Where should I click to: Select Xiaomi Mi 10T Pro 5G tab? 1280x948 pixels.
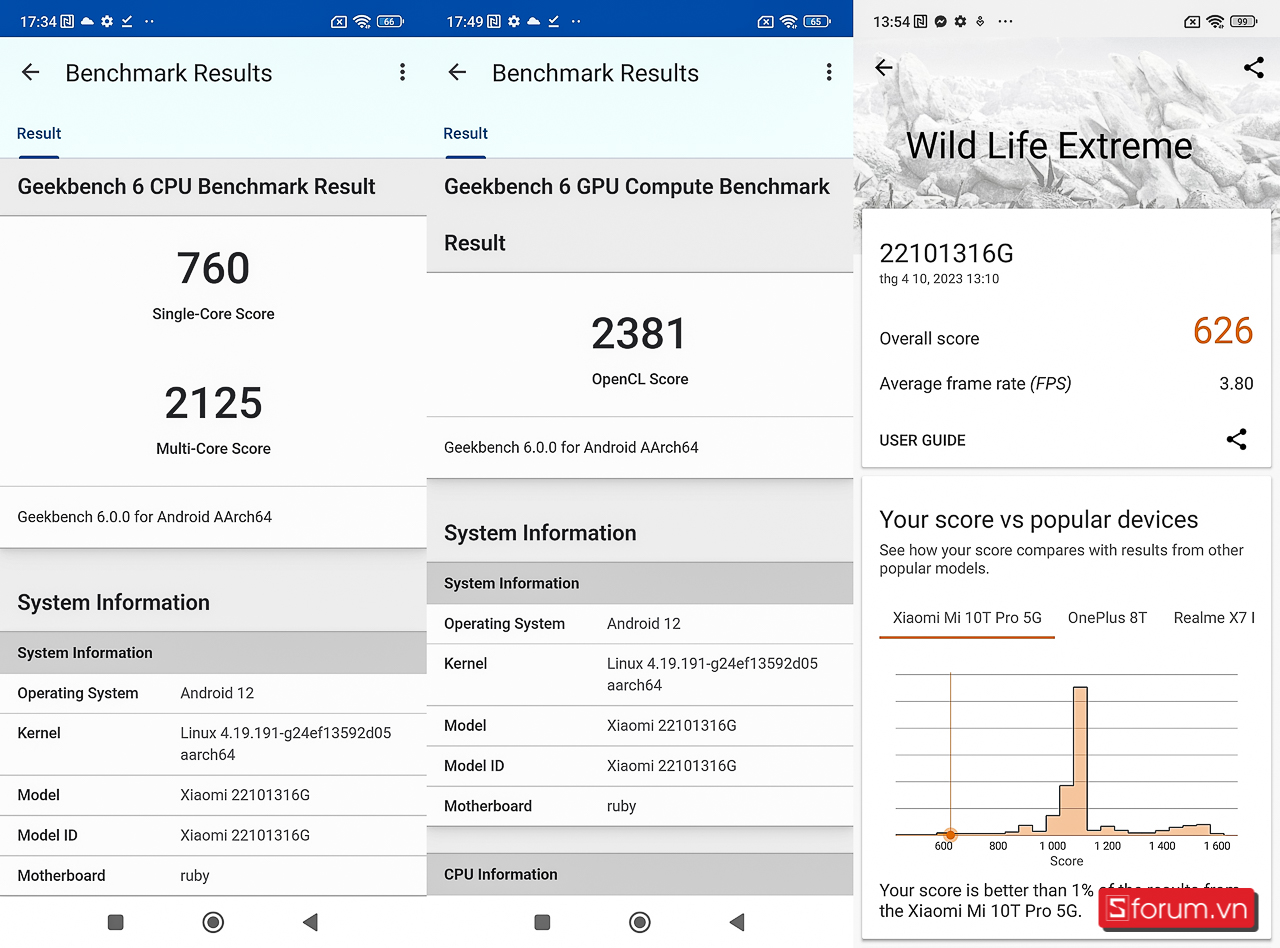coord(968,617)
